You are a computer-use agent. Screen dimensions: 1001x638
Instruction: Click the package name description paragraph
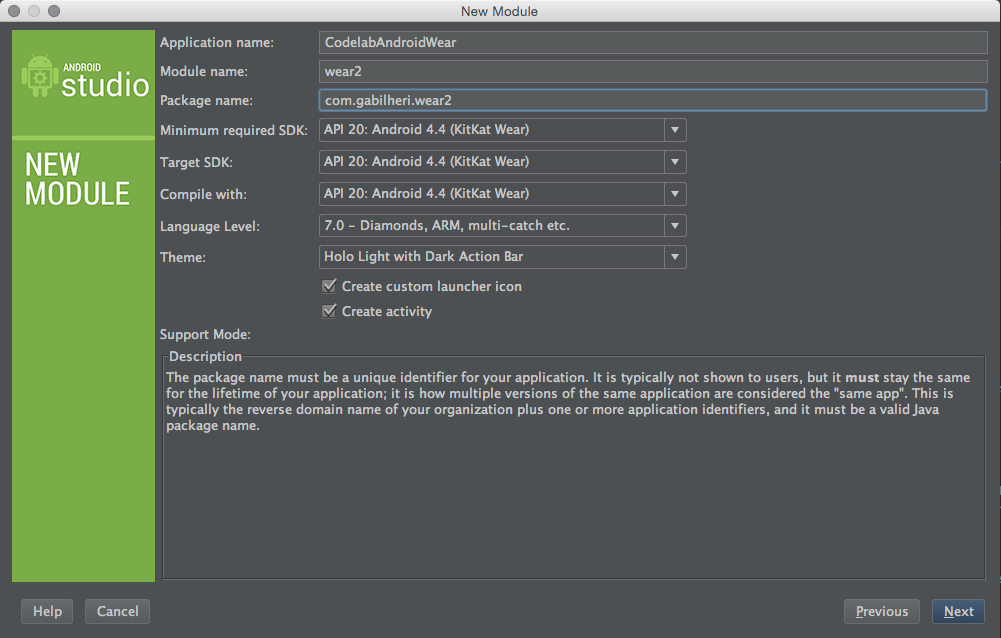[x=568, y=401]
